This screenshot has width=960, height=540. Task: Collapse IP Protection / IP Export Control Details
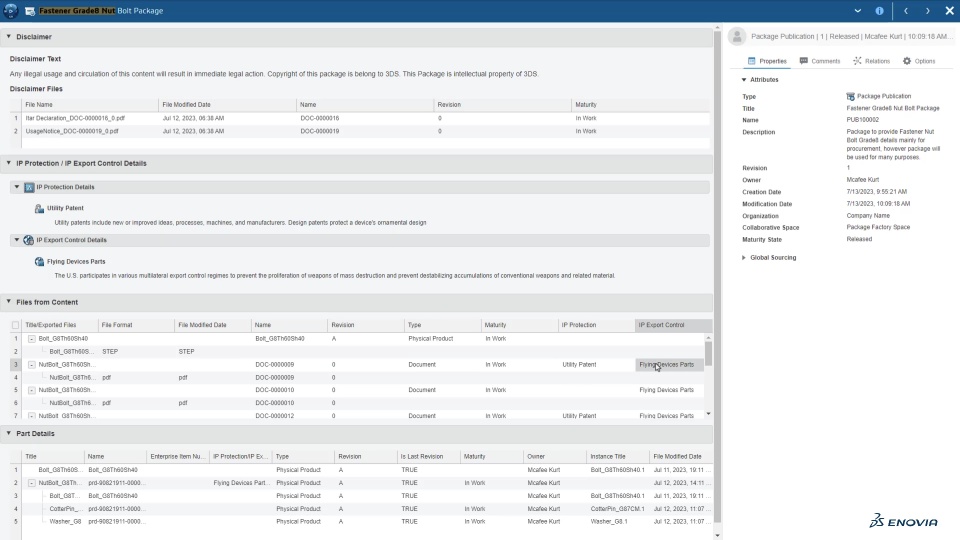9,163
